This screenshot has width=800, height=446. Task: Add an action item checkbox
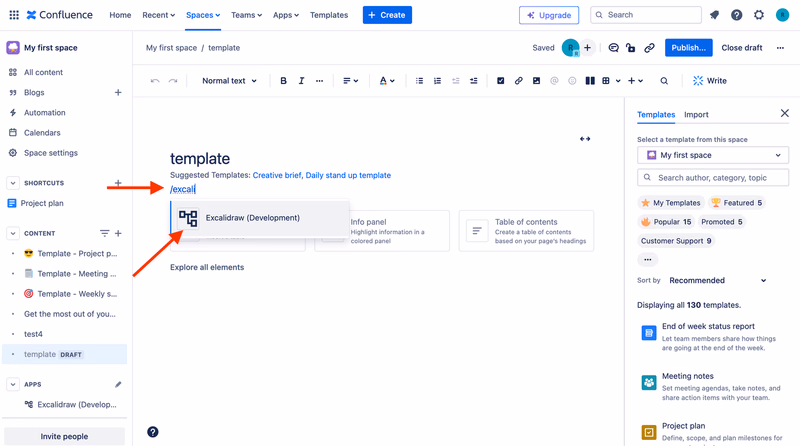click(x=501, y=81)
